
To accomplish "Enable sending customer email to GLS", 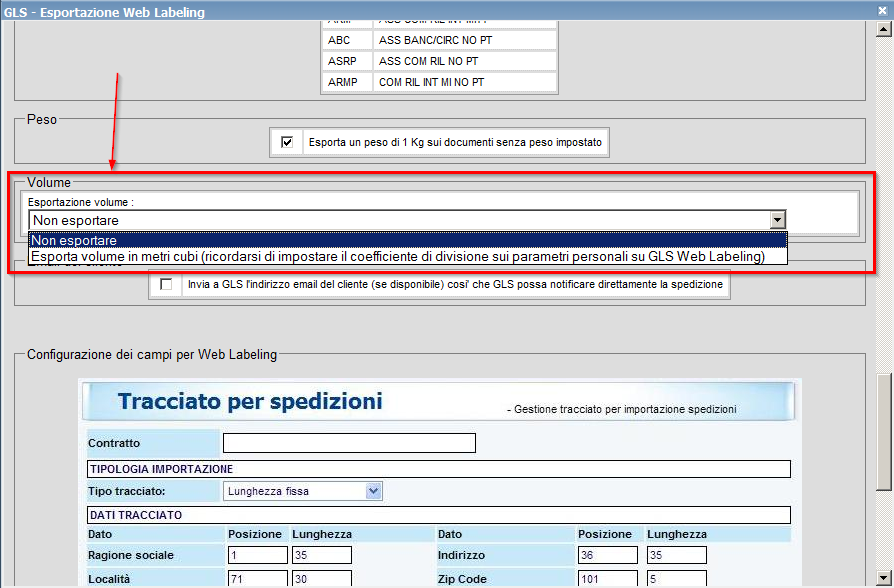I will click(166, 284).
